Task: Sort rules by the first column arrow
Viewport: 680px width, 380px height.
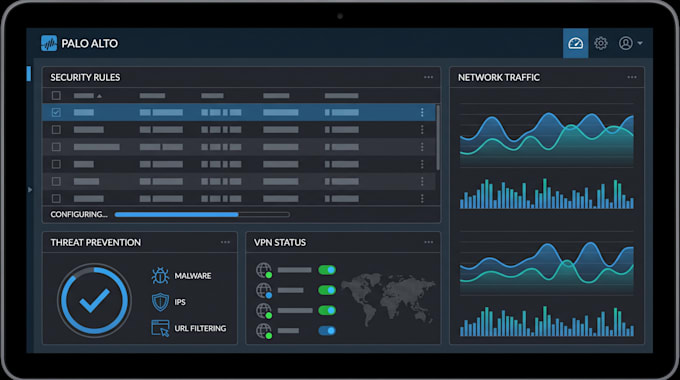Action: [x=99, y=96]
